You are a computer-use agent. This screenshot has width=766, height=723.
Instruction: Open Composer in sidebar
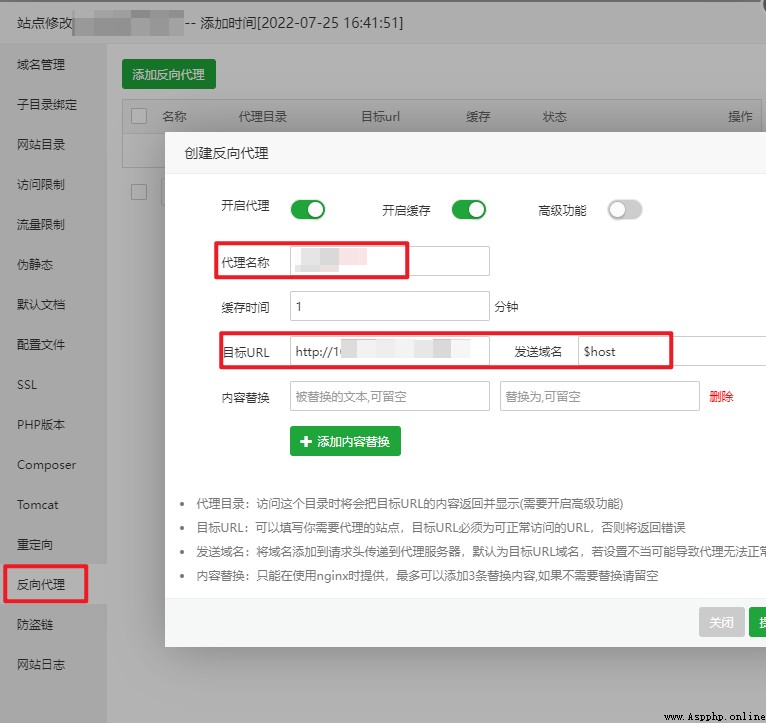pyautogui.click(x=46, y=465)
